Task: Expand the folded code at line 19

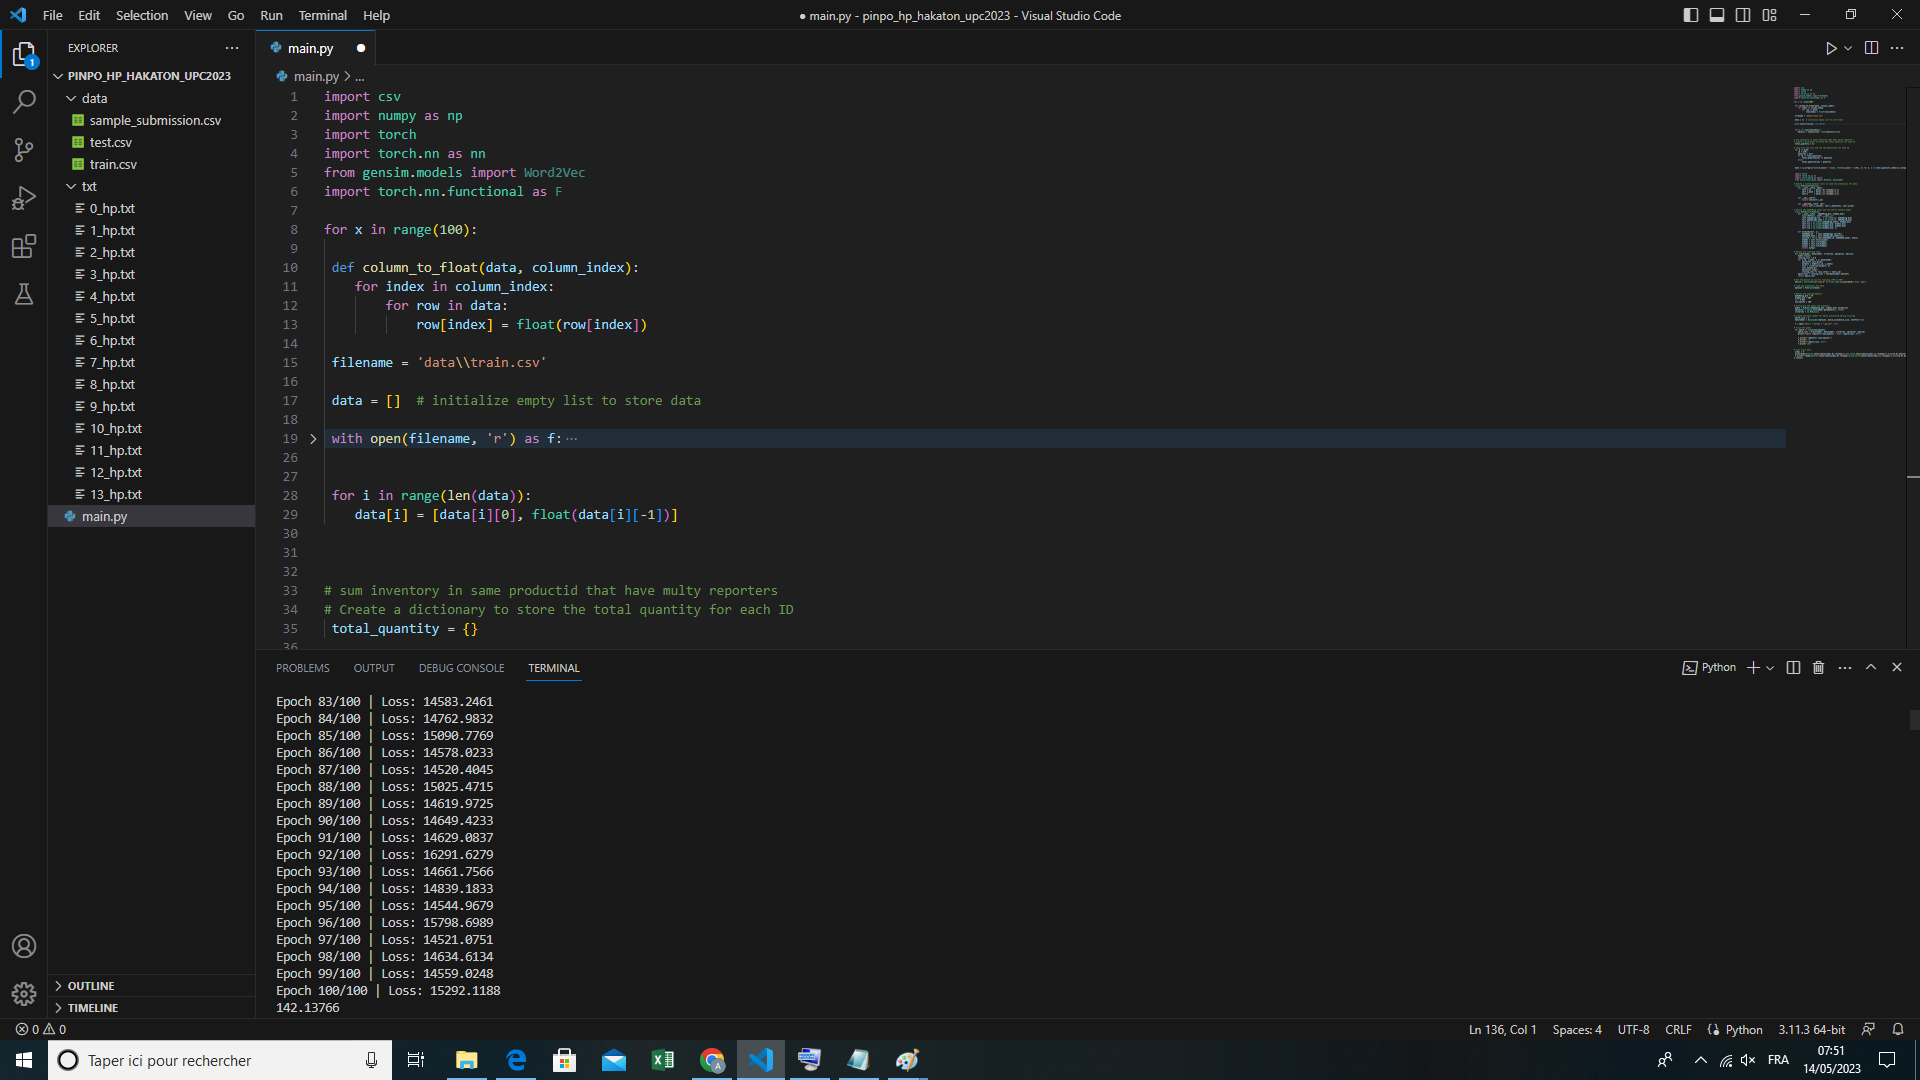Action: pyautogui.click(x=313, y=438)
